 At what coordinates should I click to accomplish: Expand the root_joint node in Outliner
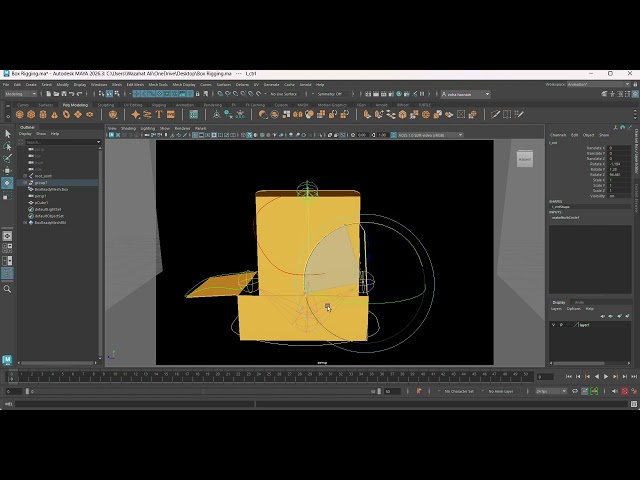pyautogui.click(x=25, y=176)
